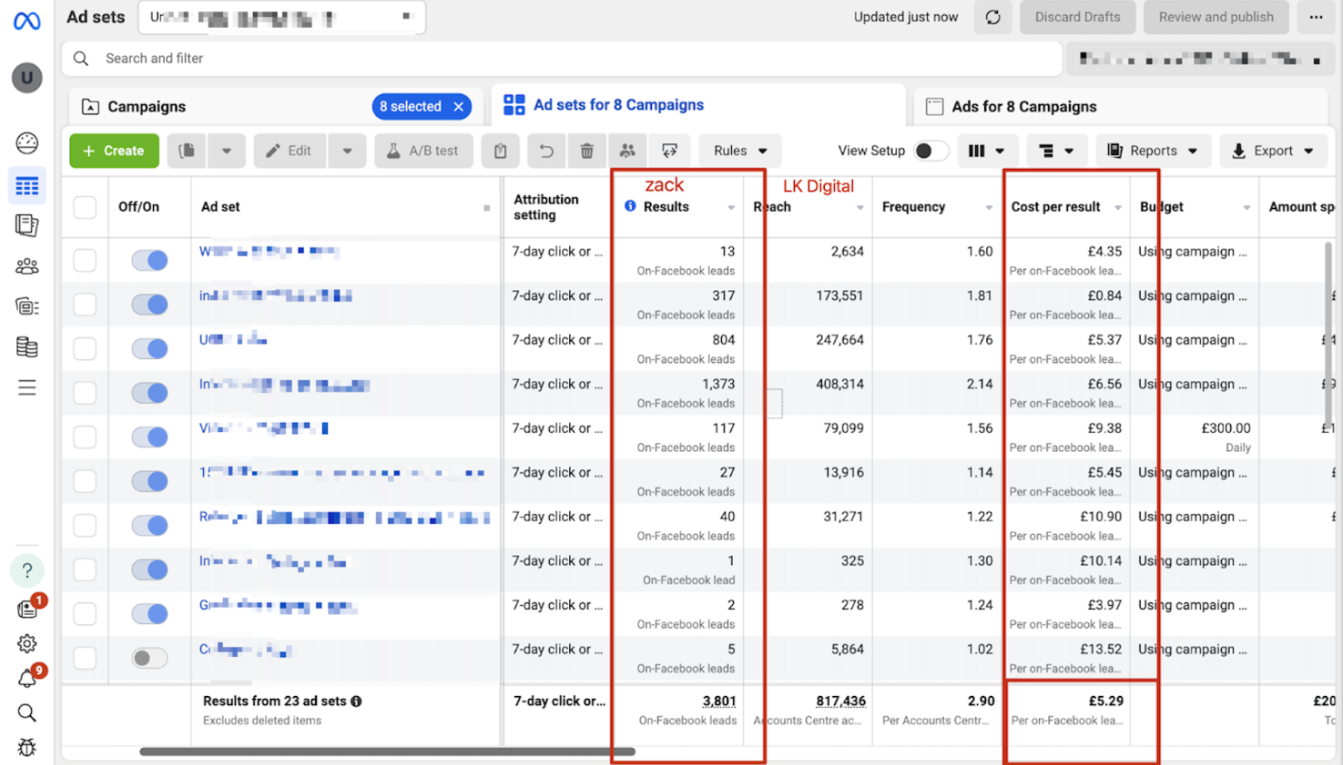Image resolution: width=1343 pixels, height=765 pixels.
Task: Open the three-dot more options menu
Action: pos(1316,17)
